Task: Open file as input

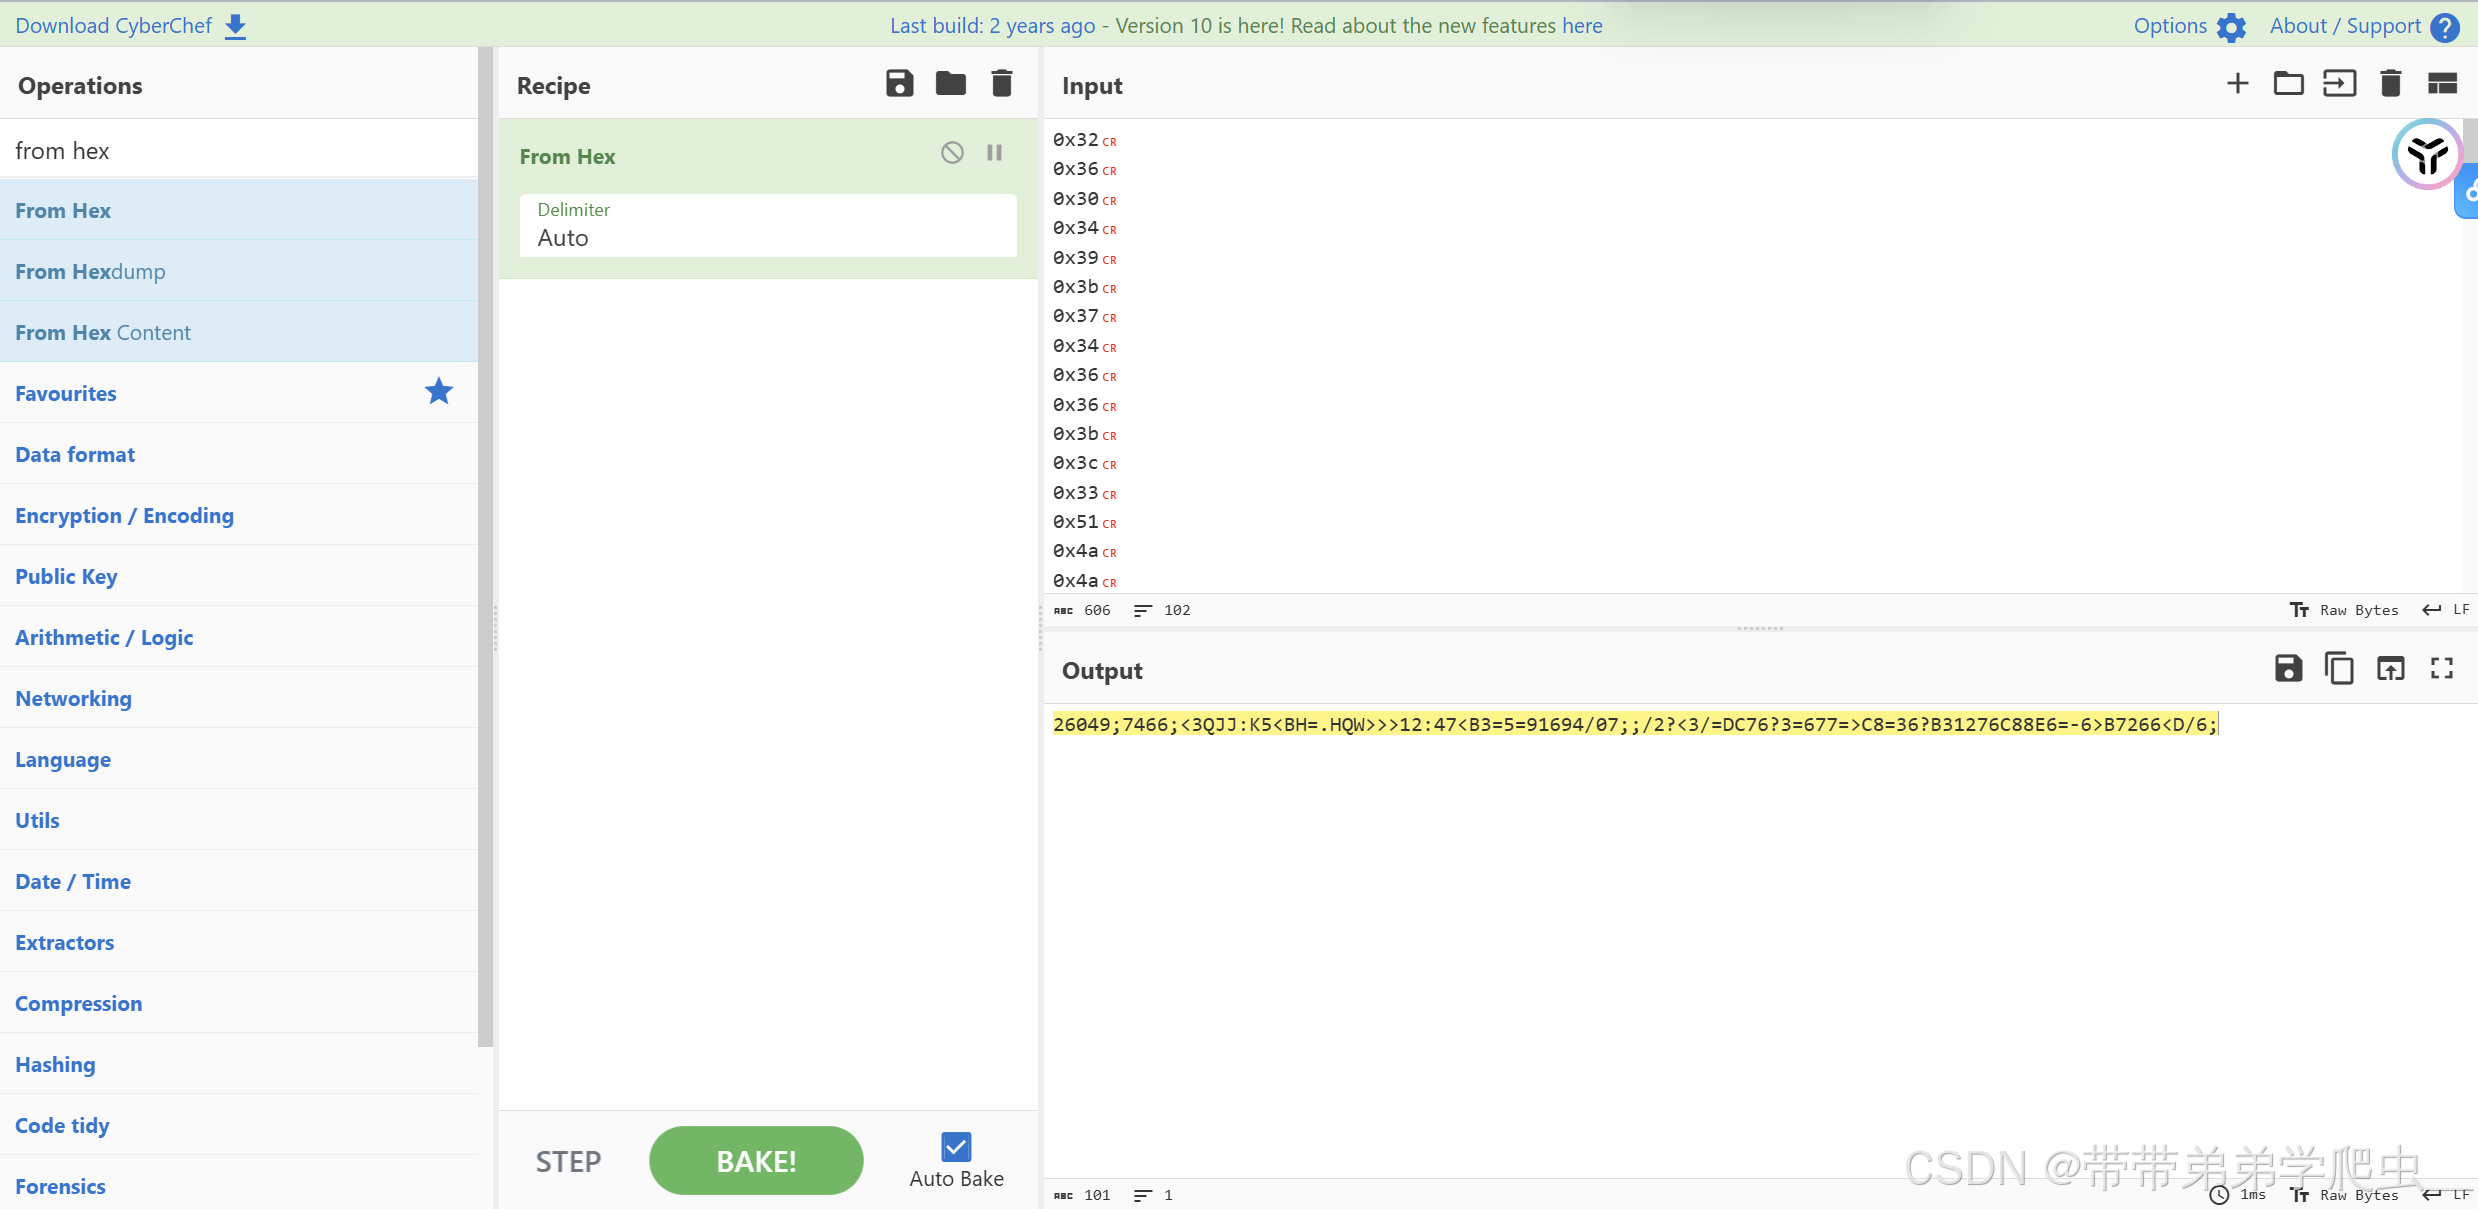Action: [2339, 84]
